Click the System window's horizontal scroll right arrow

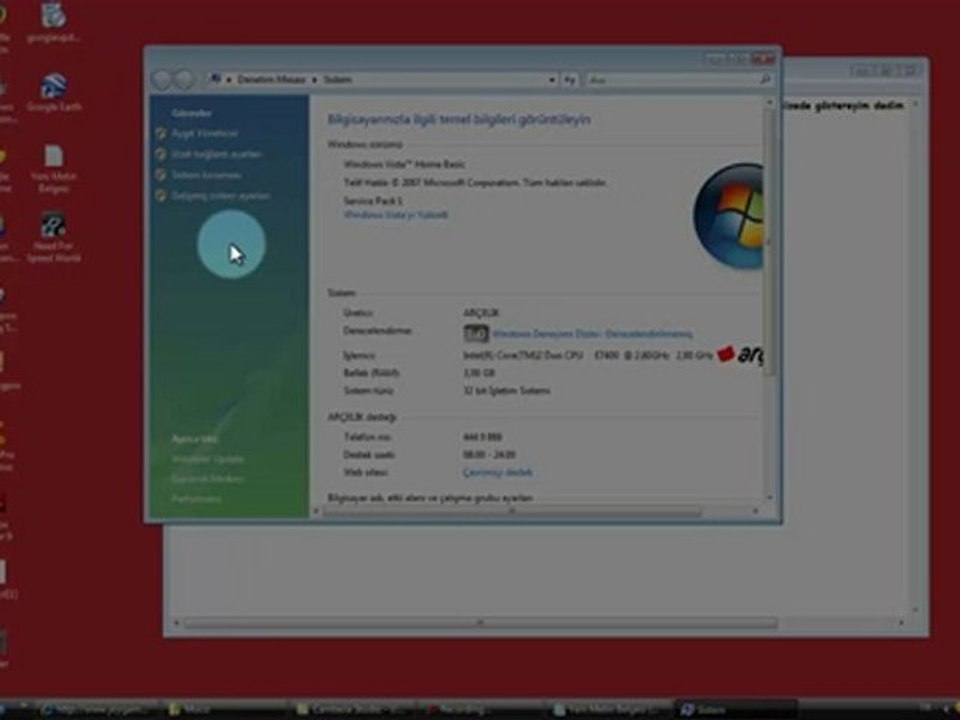755,511
